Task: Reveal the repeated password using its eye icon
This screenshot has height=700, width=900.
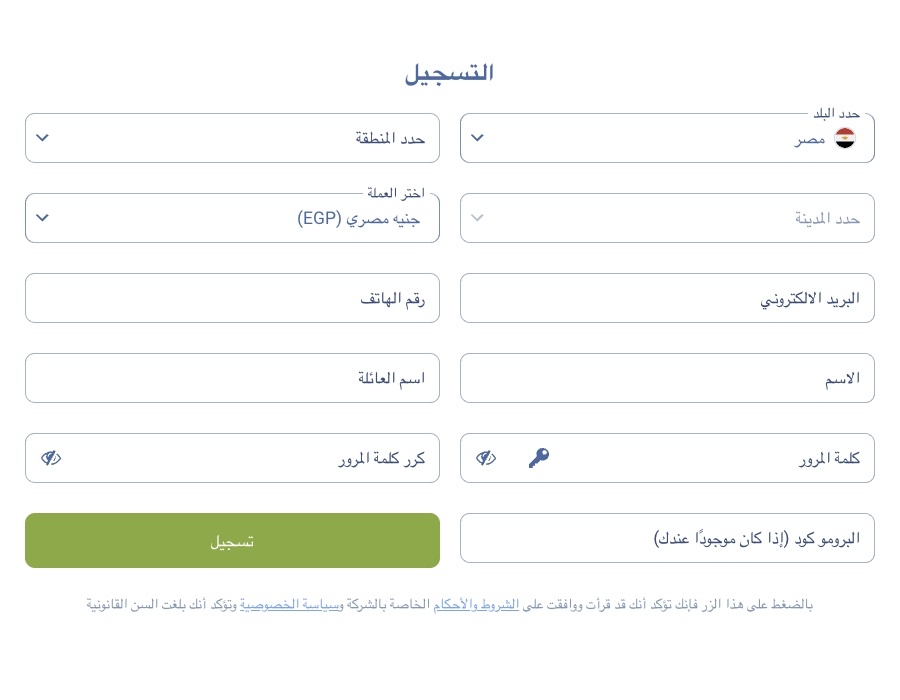Action: 51,458
